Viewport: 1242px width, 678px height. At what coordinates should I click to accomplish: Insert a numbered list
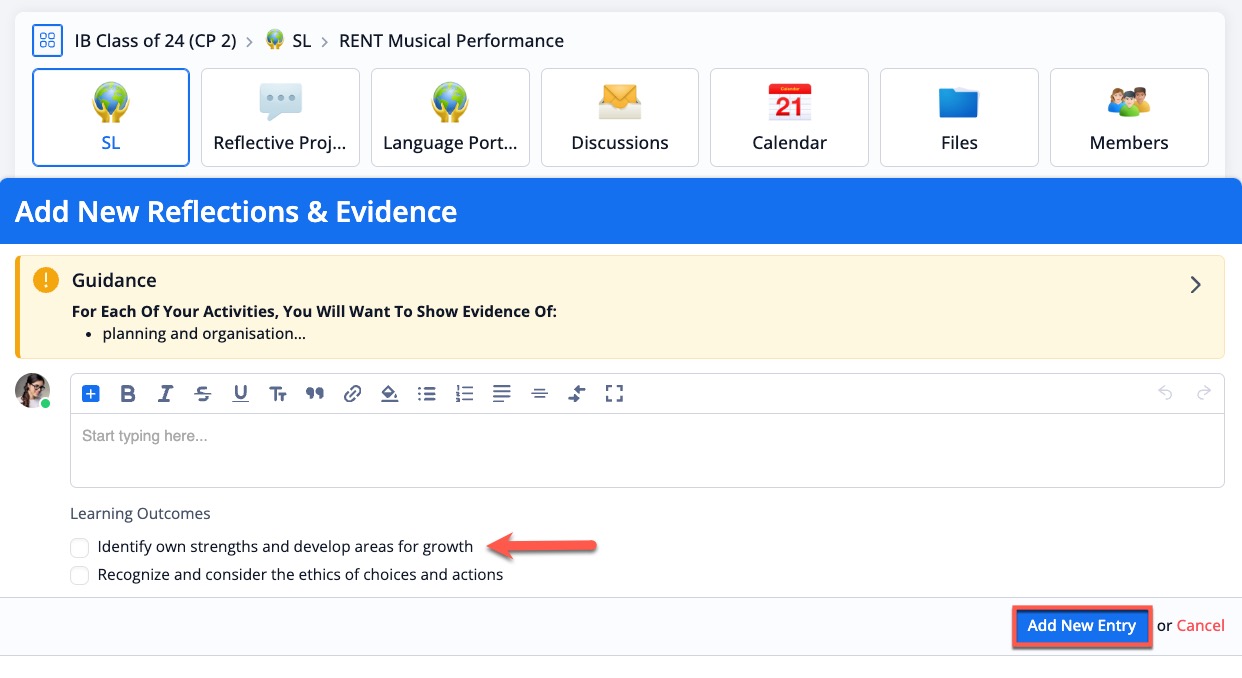click(x=464, y=394)
